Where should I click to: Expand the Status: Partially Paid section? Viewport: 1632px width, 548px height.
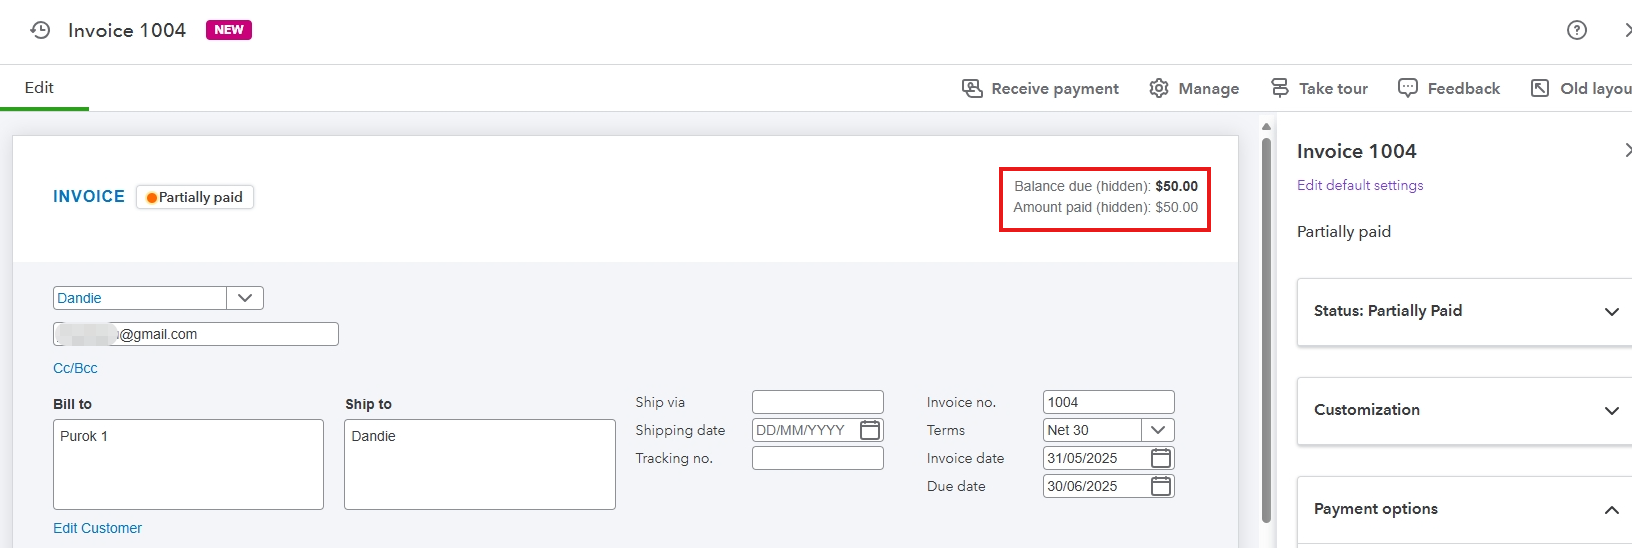pos(1464,311)
